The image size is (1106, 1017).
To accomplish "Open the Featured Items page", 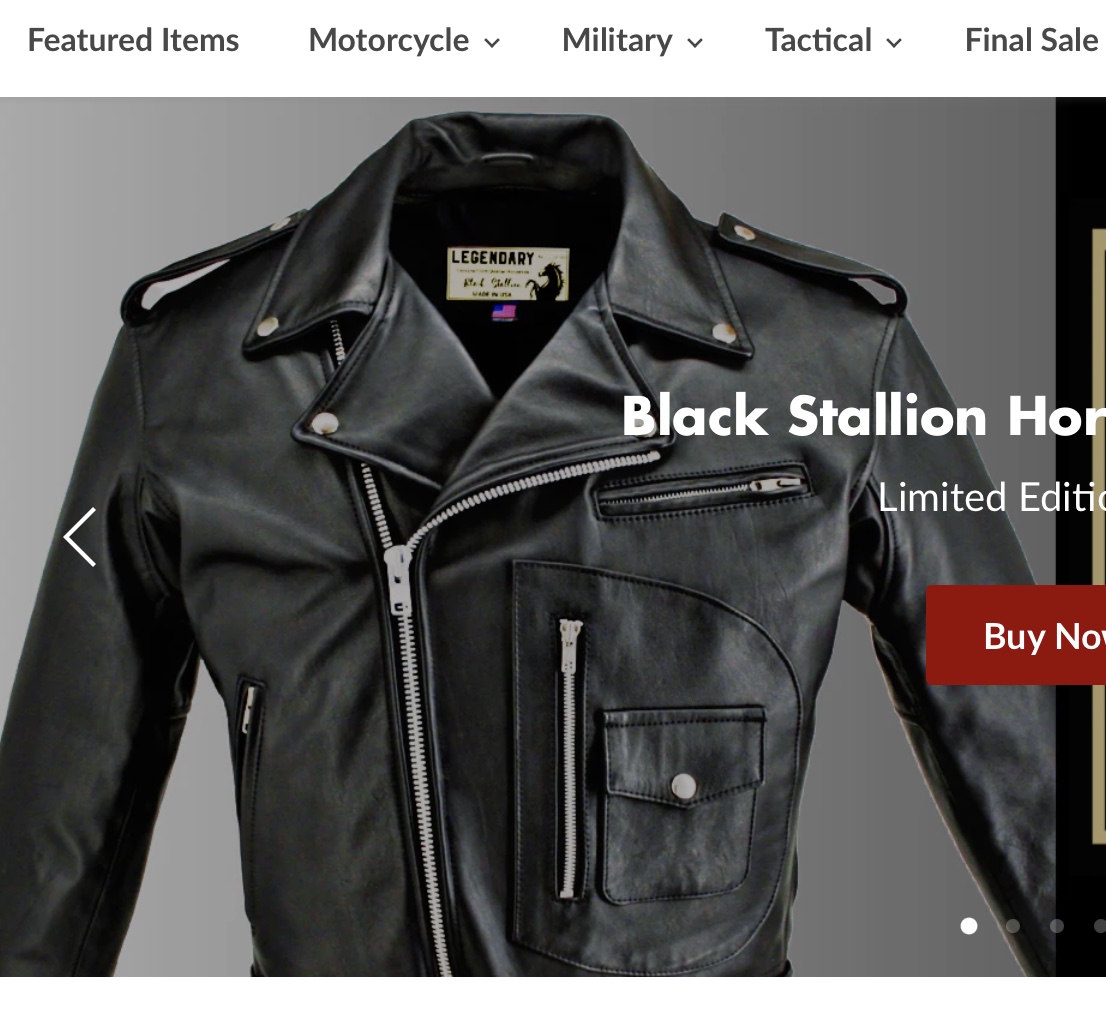I will click(x=133, y=40).
